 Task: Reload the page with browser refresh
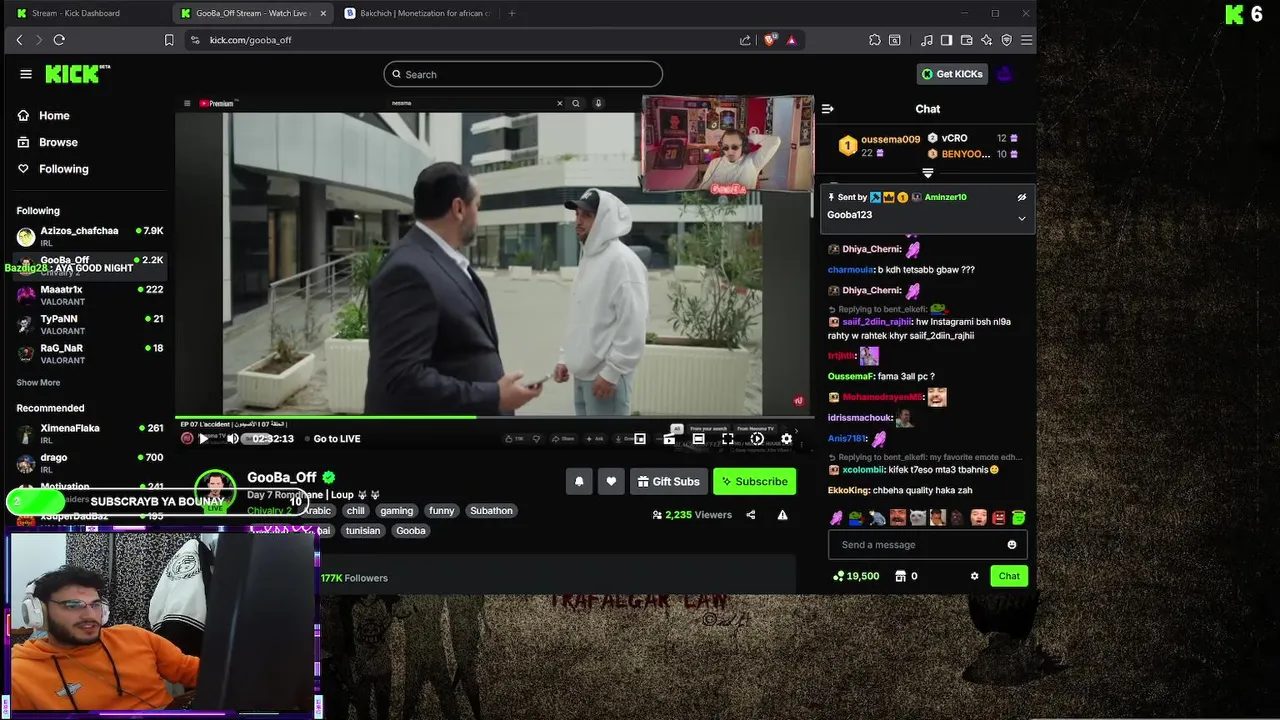[x=59, y=40]
